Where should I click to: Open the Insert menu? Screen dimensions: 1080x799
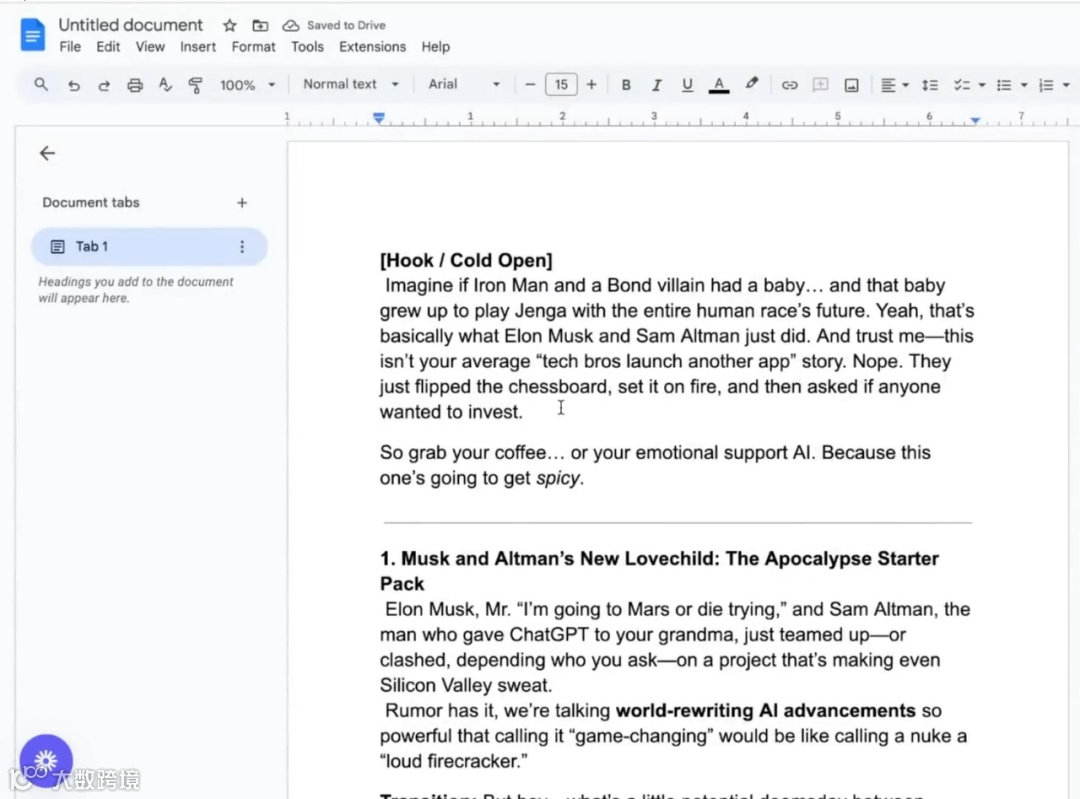(x=198, y=47)
